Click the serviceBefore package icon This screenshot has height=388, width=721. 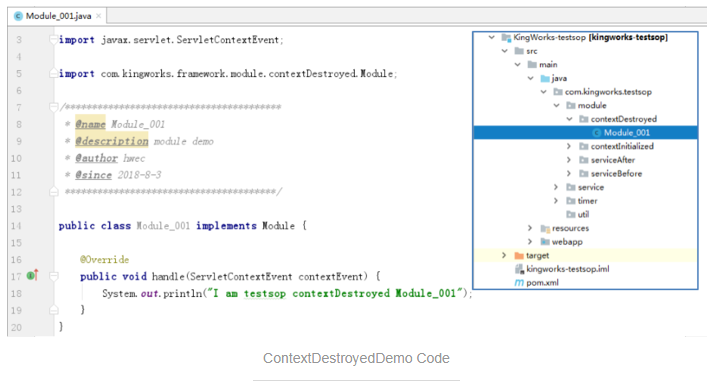click(584, 174)
